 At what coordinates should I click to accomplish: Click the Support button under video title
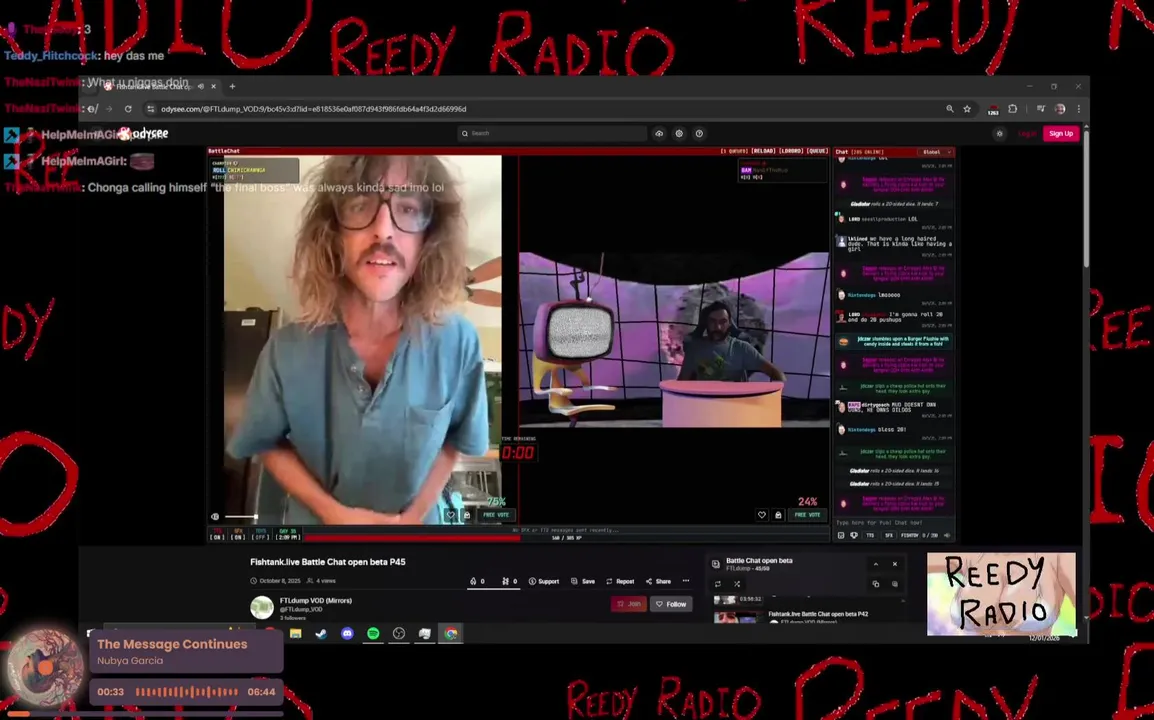(544, 581)
